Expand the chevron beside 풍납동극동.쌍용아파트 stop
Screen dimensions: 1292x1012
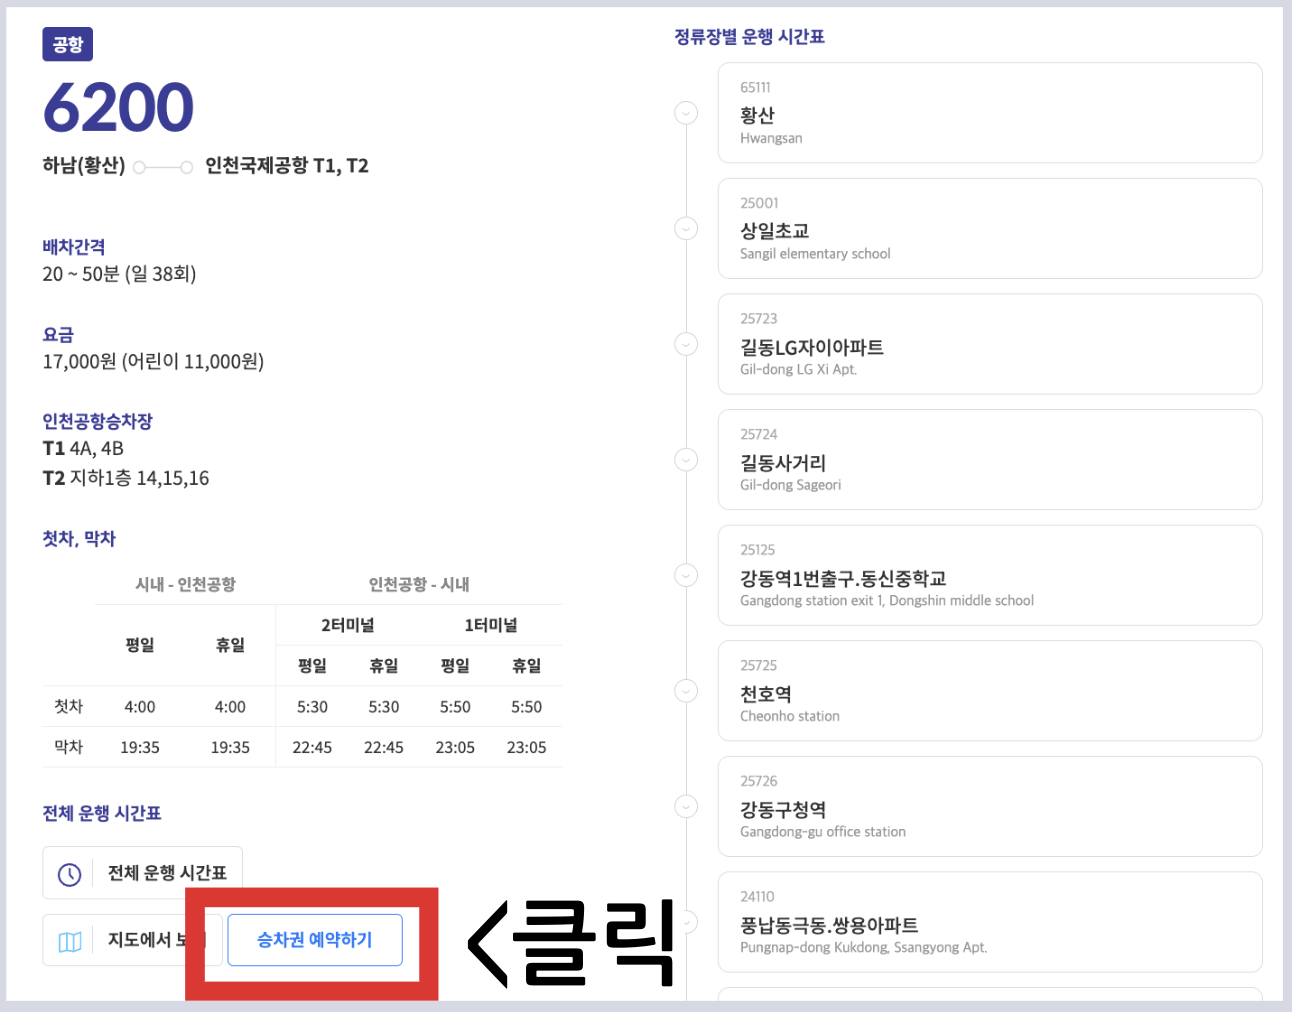tap(686, 922)
